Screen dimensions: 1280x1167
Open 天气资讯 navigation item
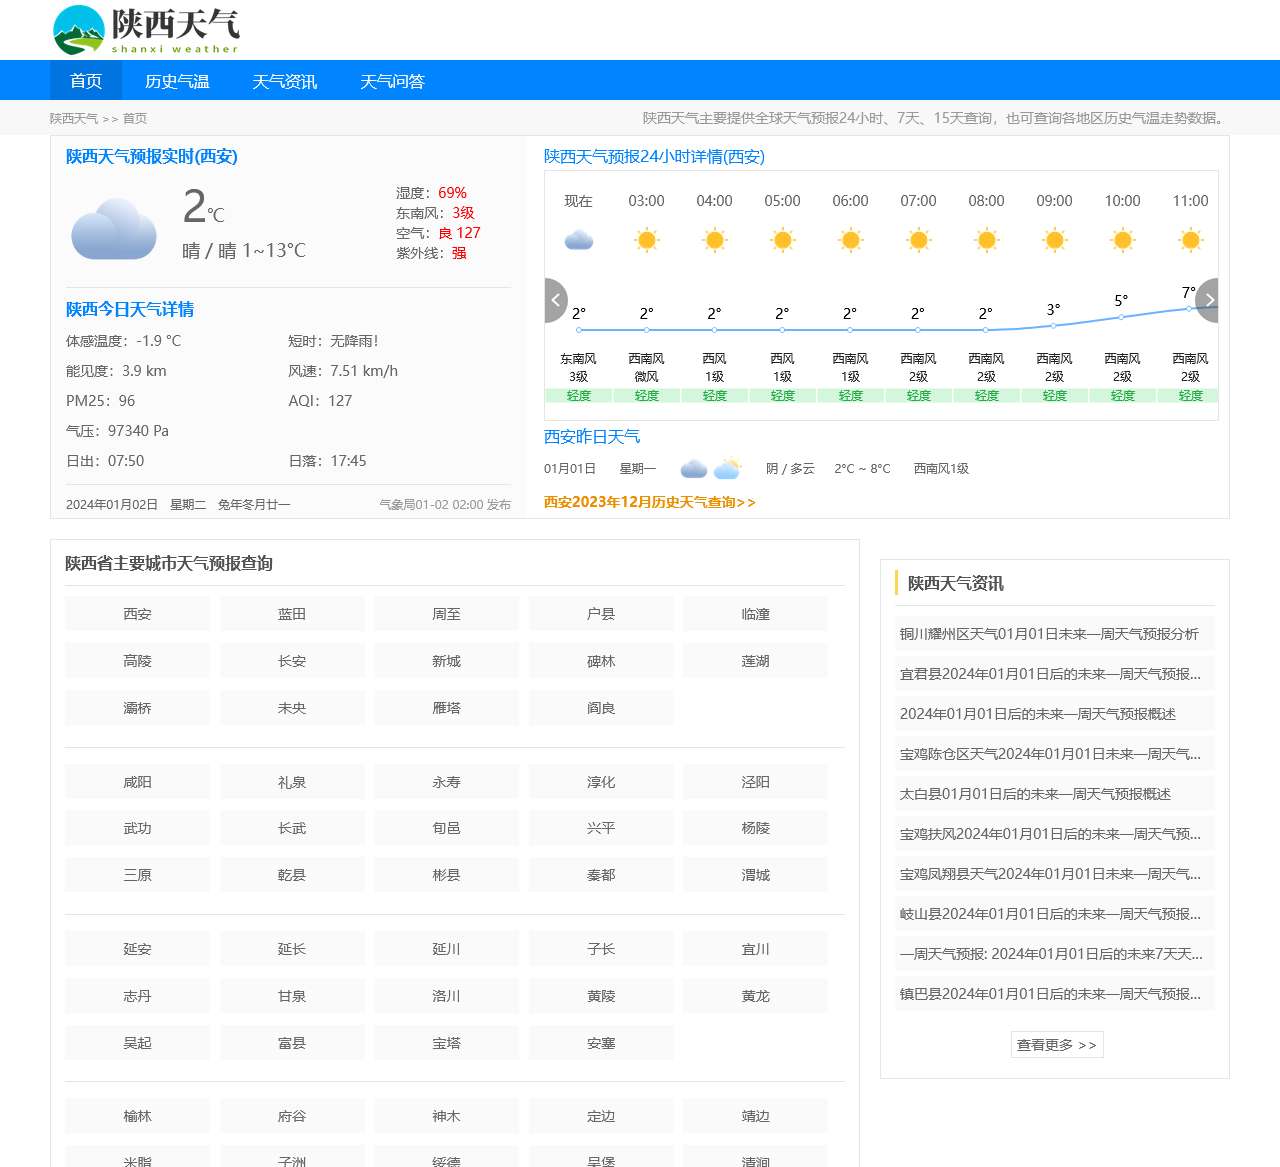[x=284, y=81]
